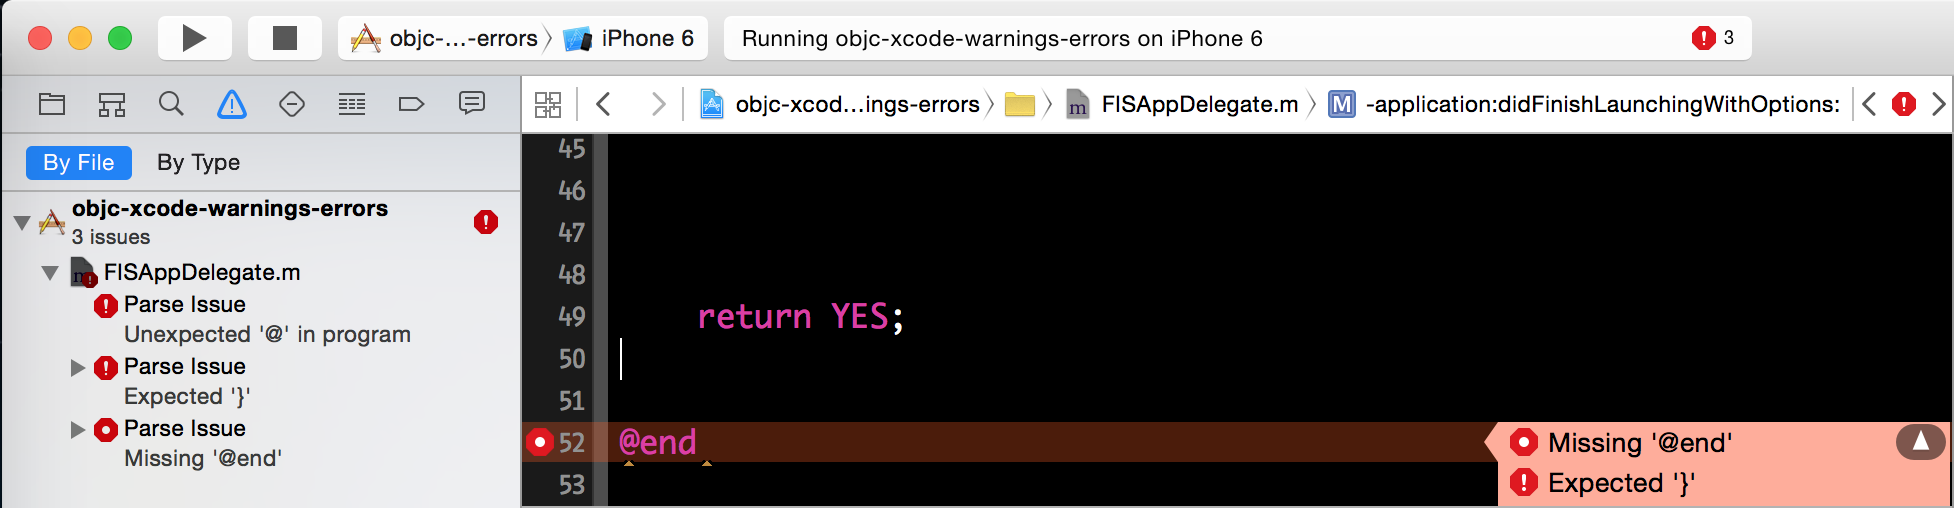This screenshot has width=1954, height=508.
Task: Open the Project navigator folder icon
Action: pyautogui.click(x=52, y=104)
